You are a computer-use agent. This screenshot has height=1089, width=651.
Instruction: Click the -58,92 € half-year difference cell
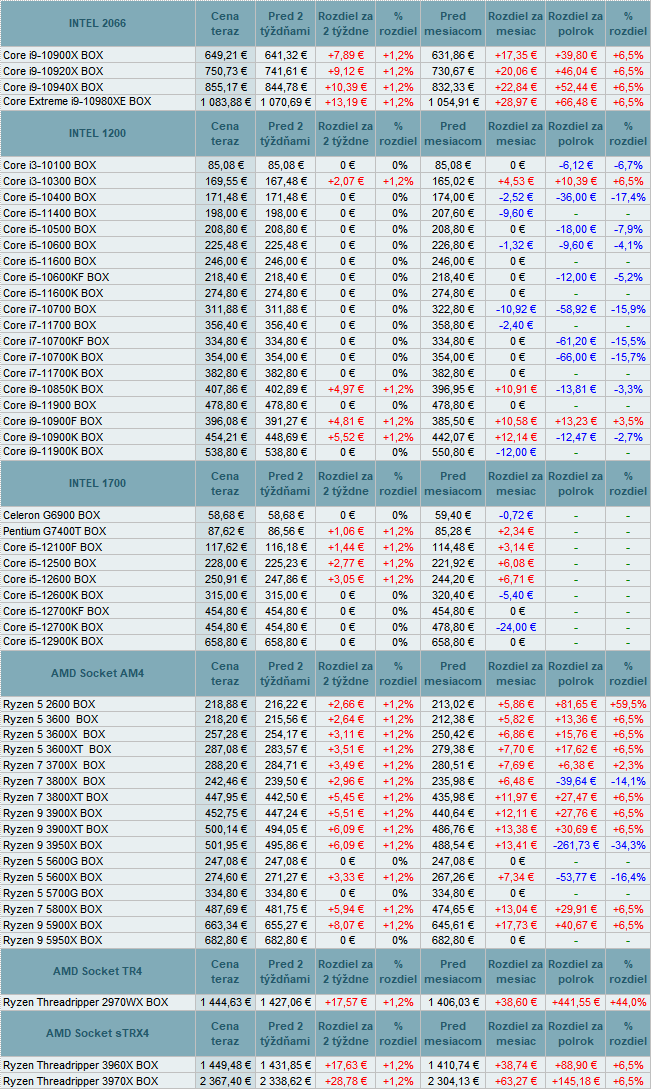coord(576,309)
